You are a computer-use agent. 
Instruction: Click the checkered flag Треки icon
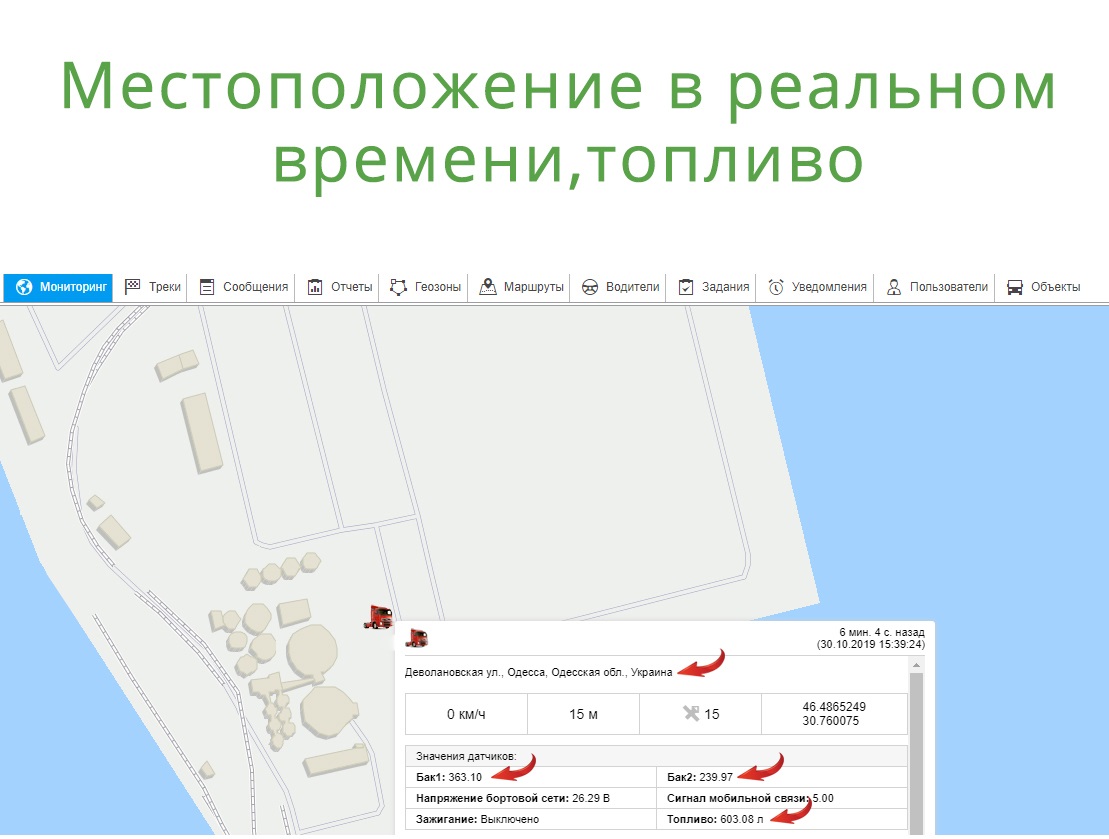pyautogui.click(x=133, y=287)
